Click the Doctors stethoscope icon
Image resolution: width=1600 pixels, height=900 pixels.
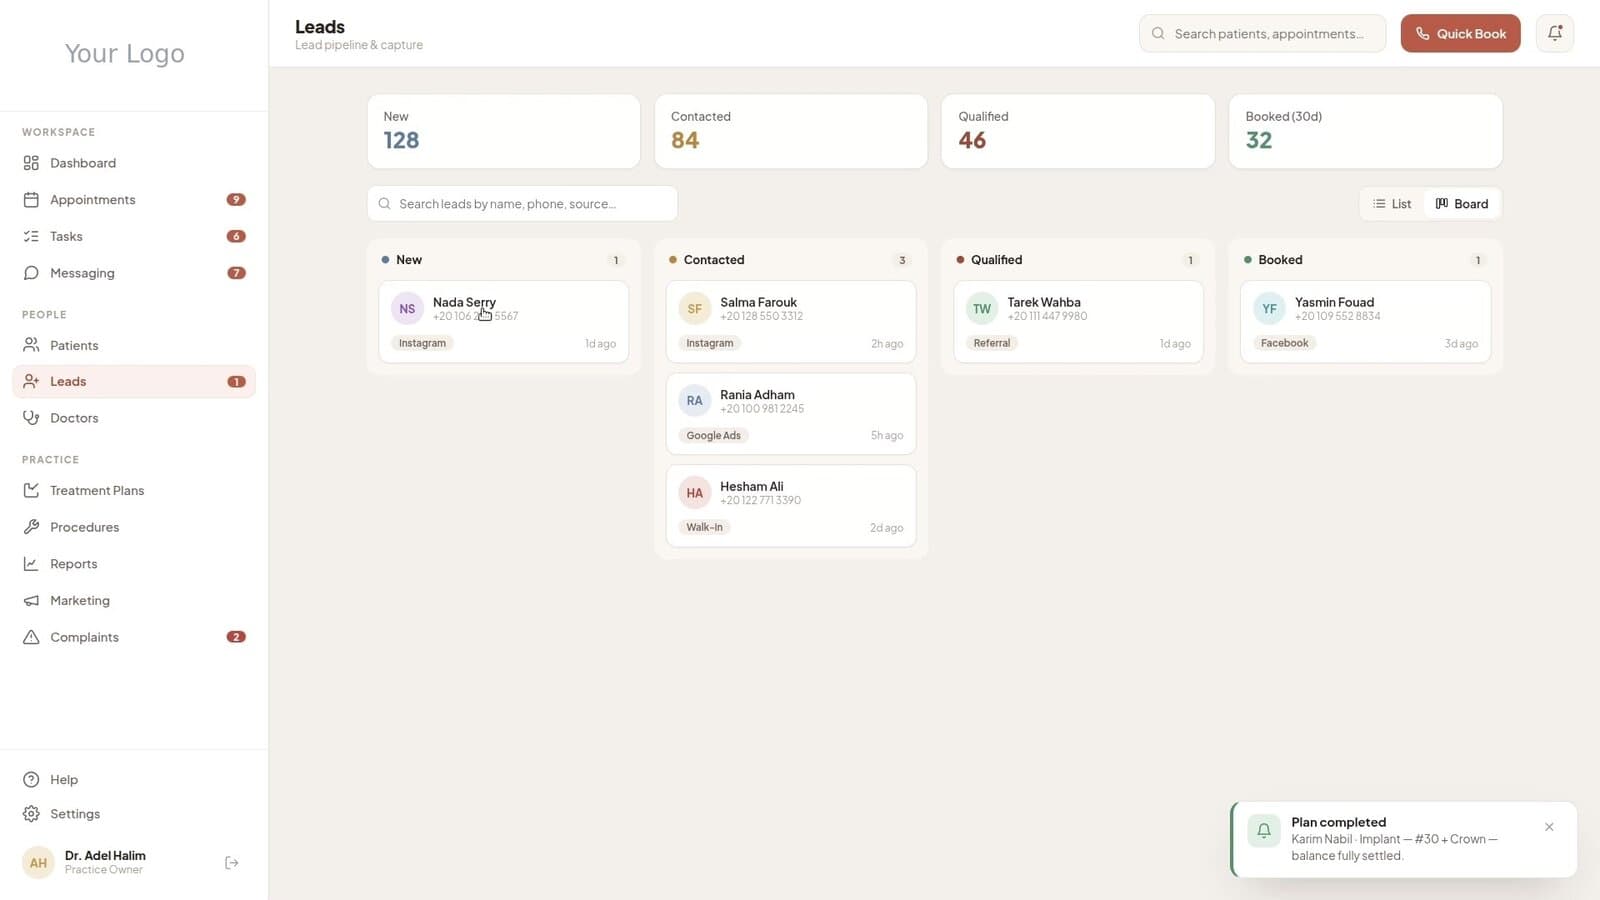pyautogui.click(x=31, y=418)
